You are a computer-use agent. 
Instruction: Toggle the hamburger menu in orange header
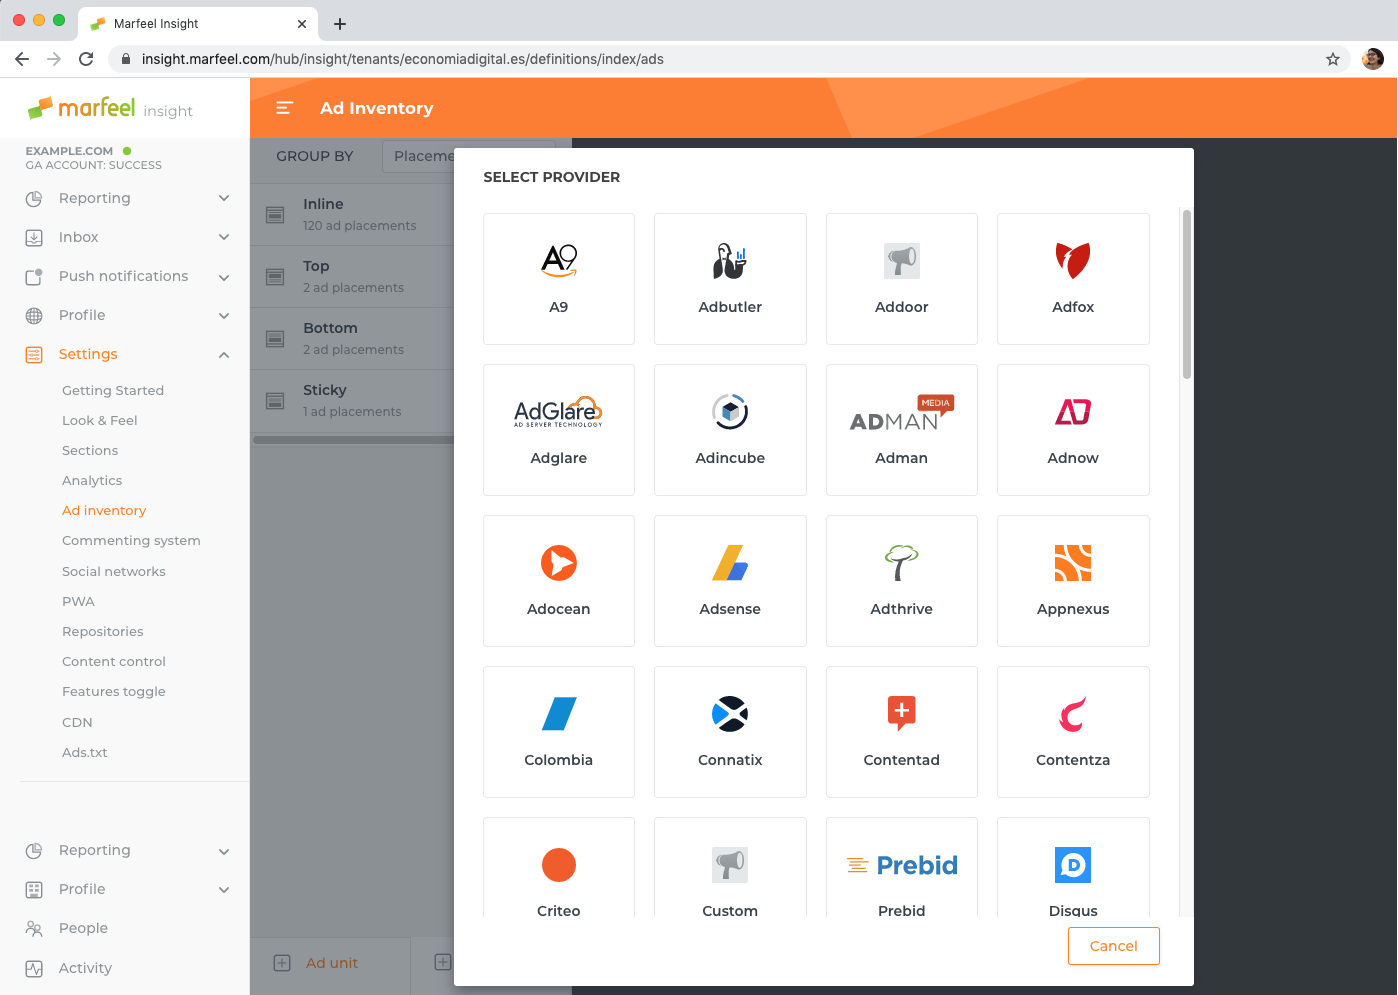point(284,108)
